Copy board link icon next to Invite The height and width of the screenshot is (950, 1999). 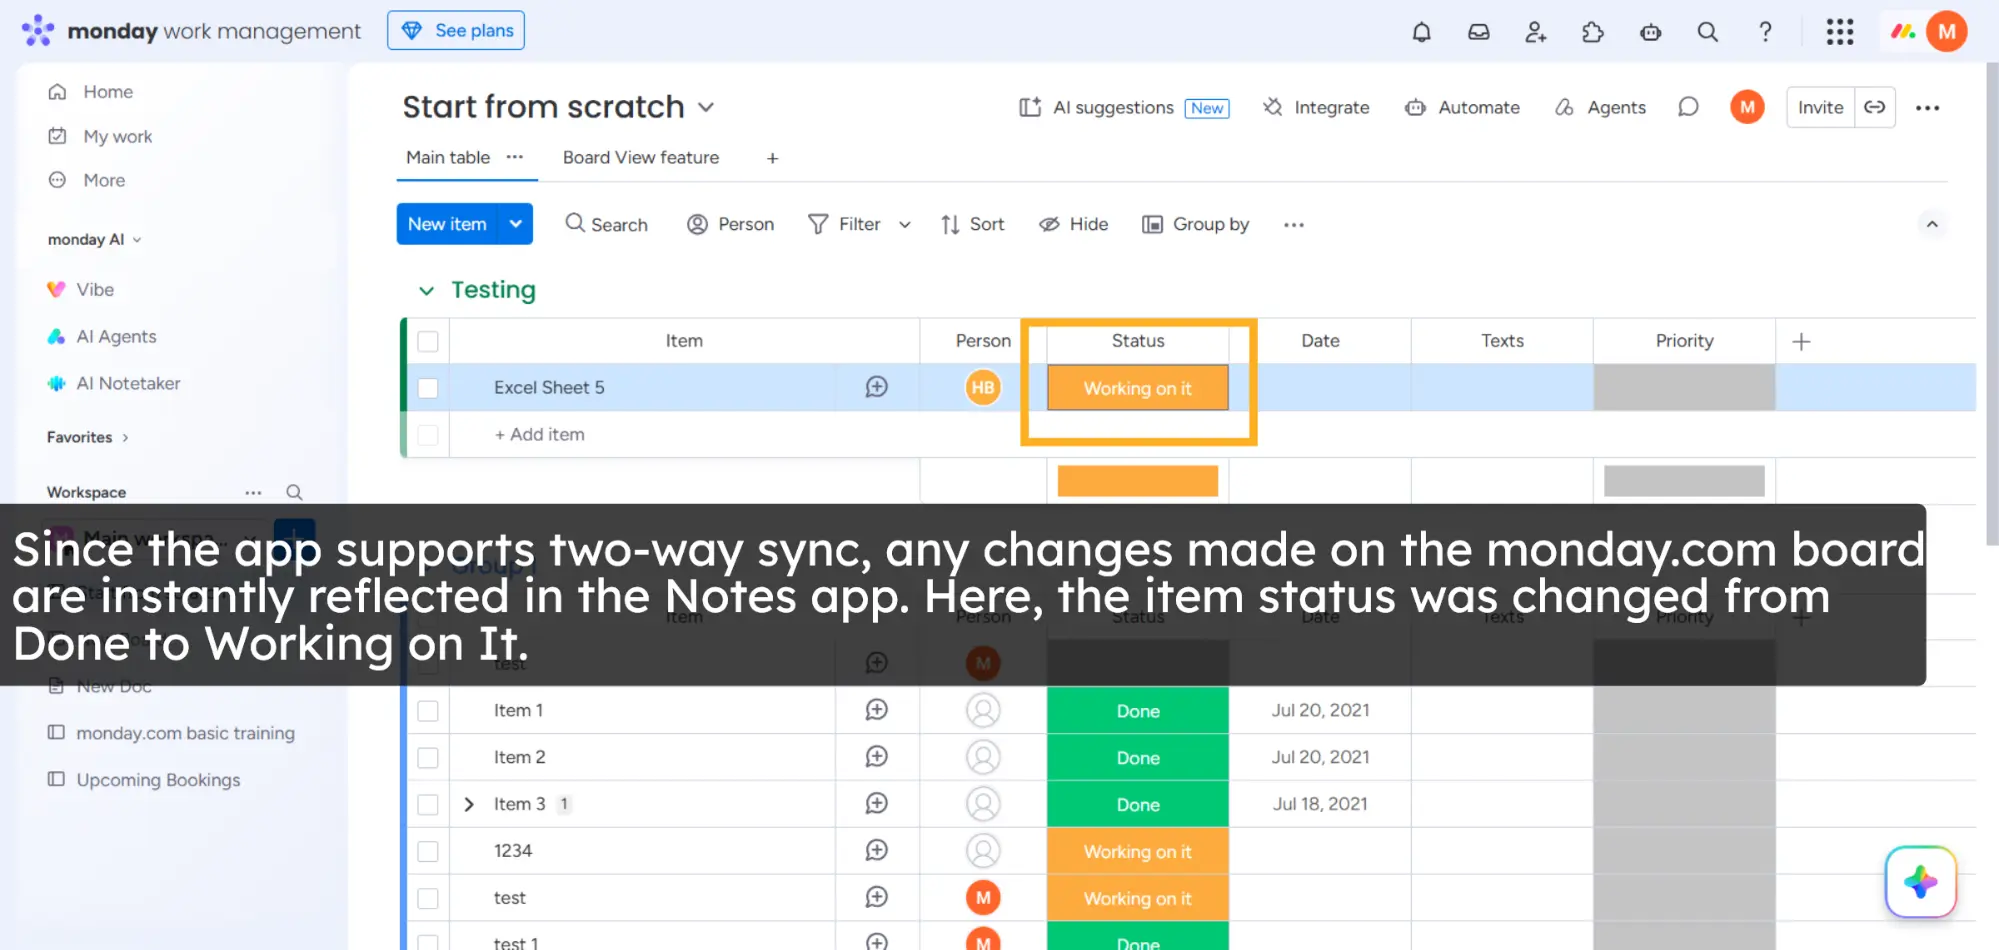[1875, 107]
